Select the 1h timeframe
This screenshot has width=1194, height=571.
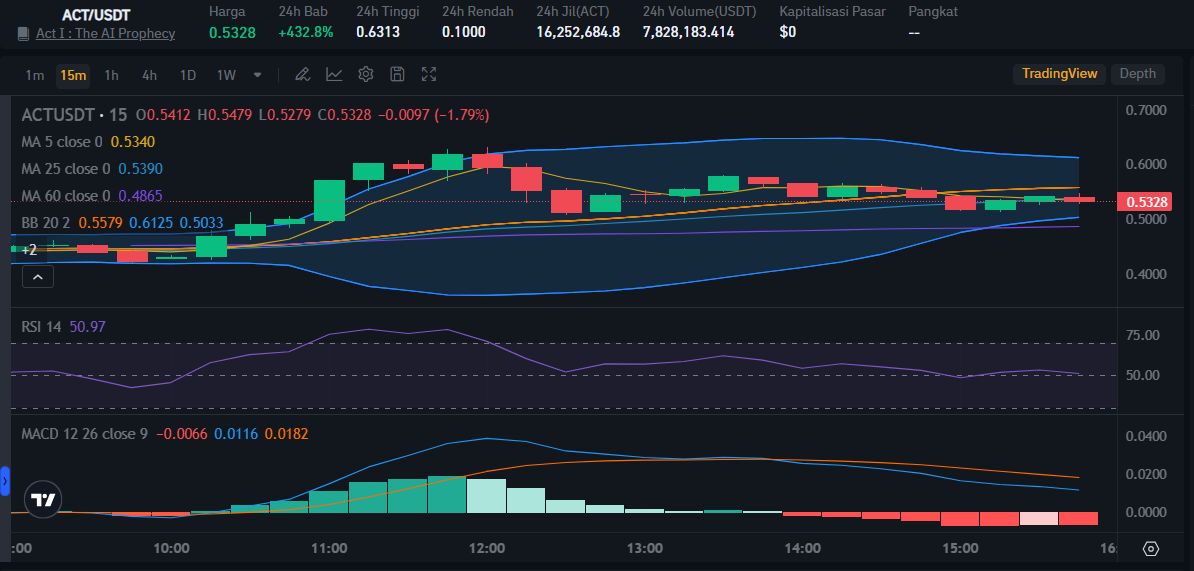click(x=111, y=75)
